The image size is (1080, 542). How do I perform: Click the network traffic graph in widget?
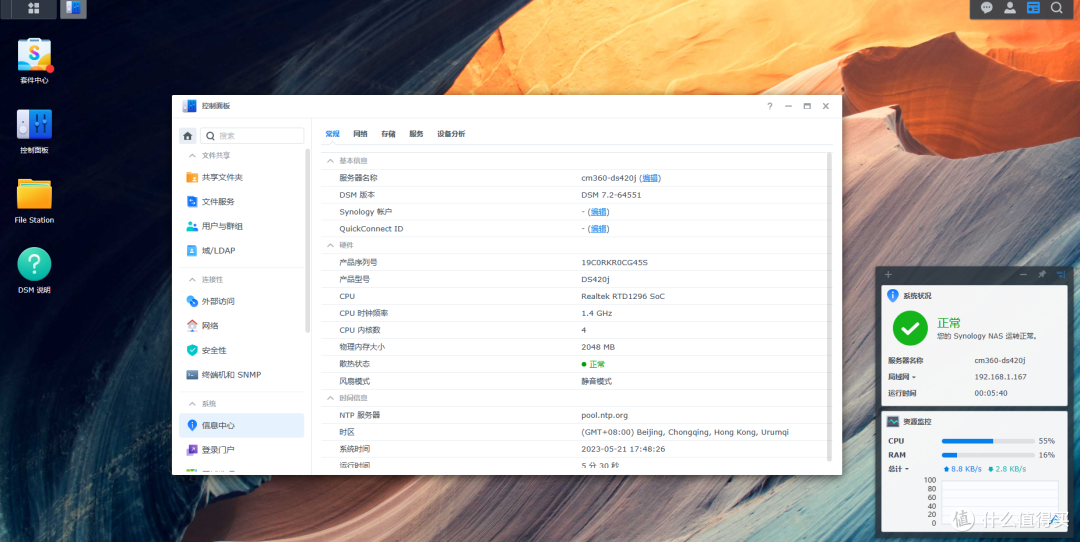click(x=999, y=502)
